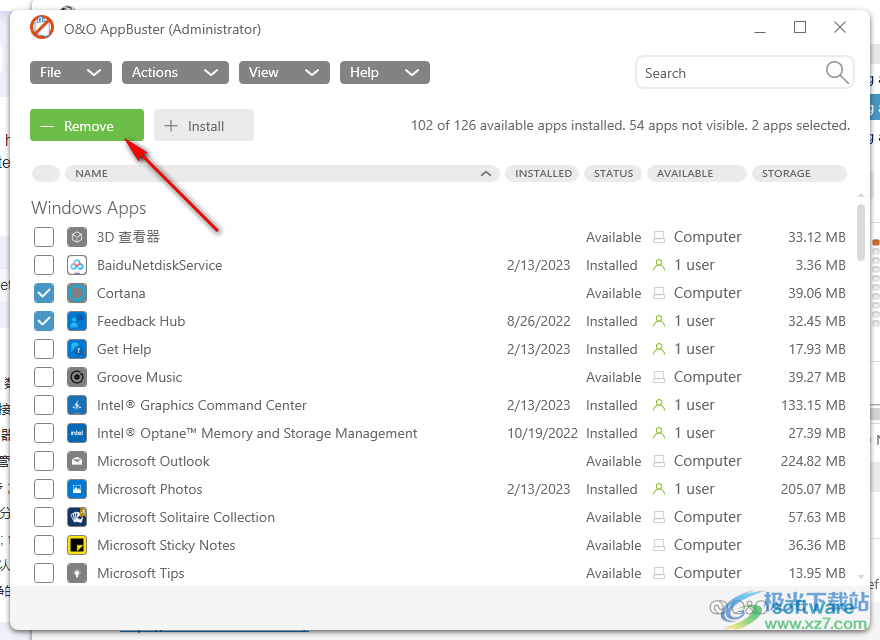Sort by the INSTALLED column header

point(542,173)
